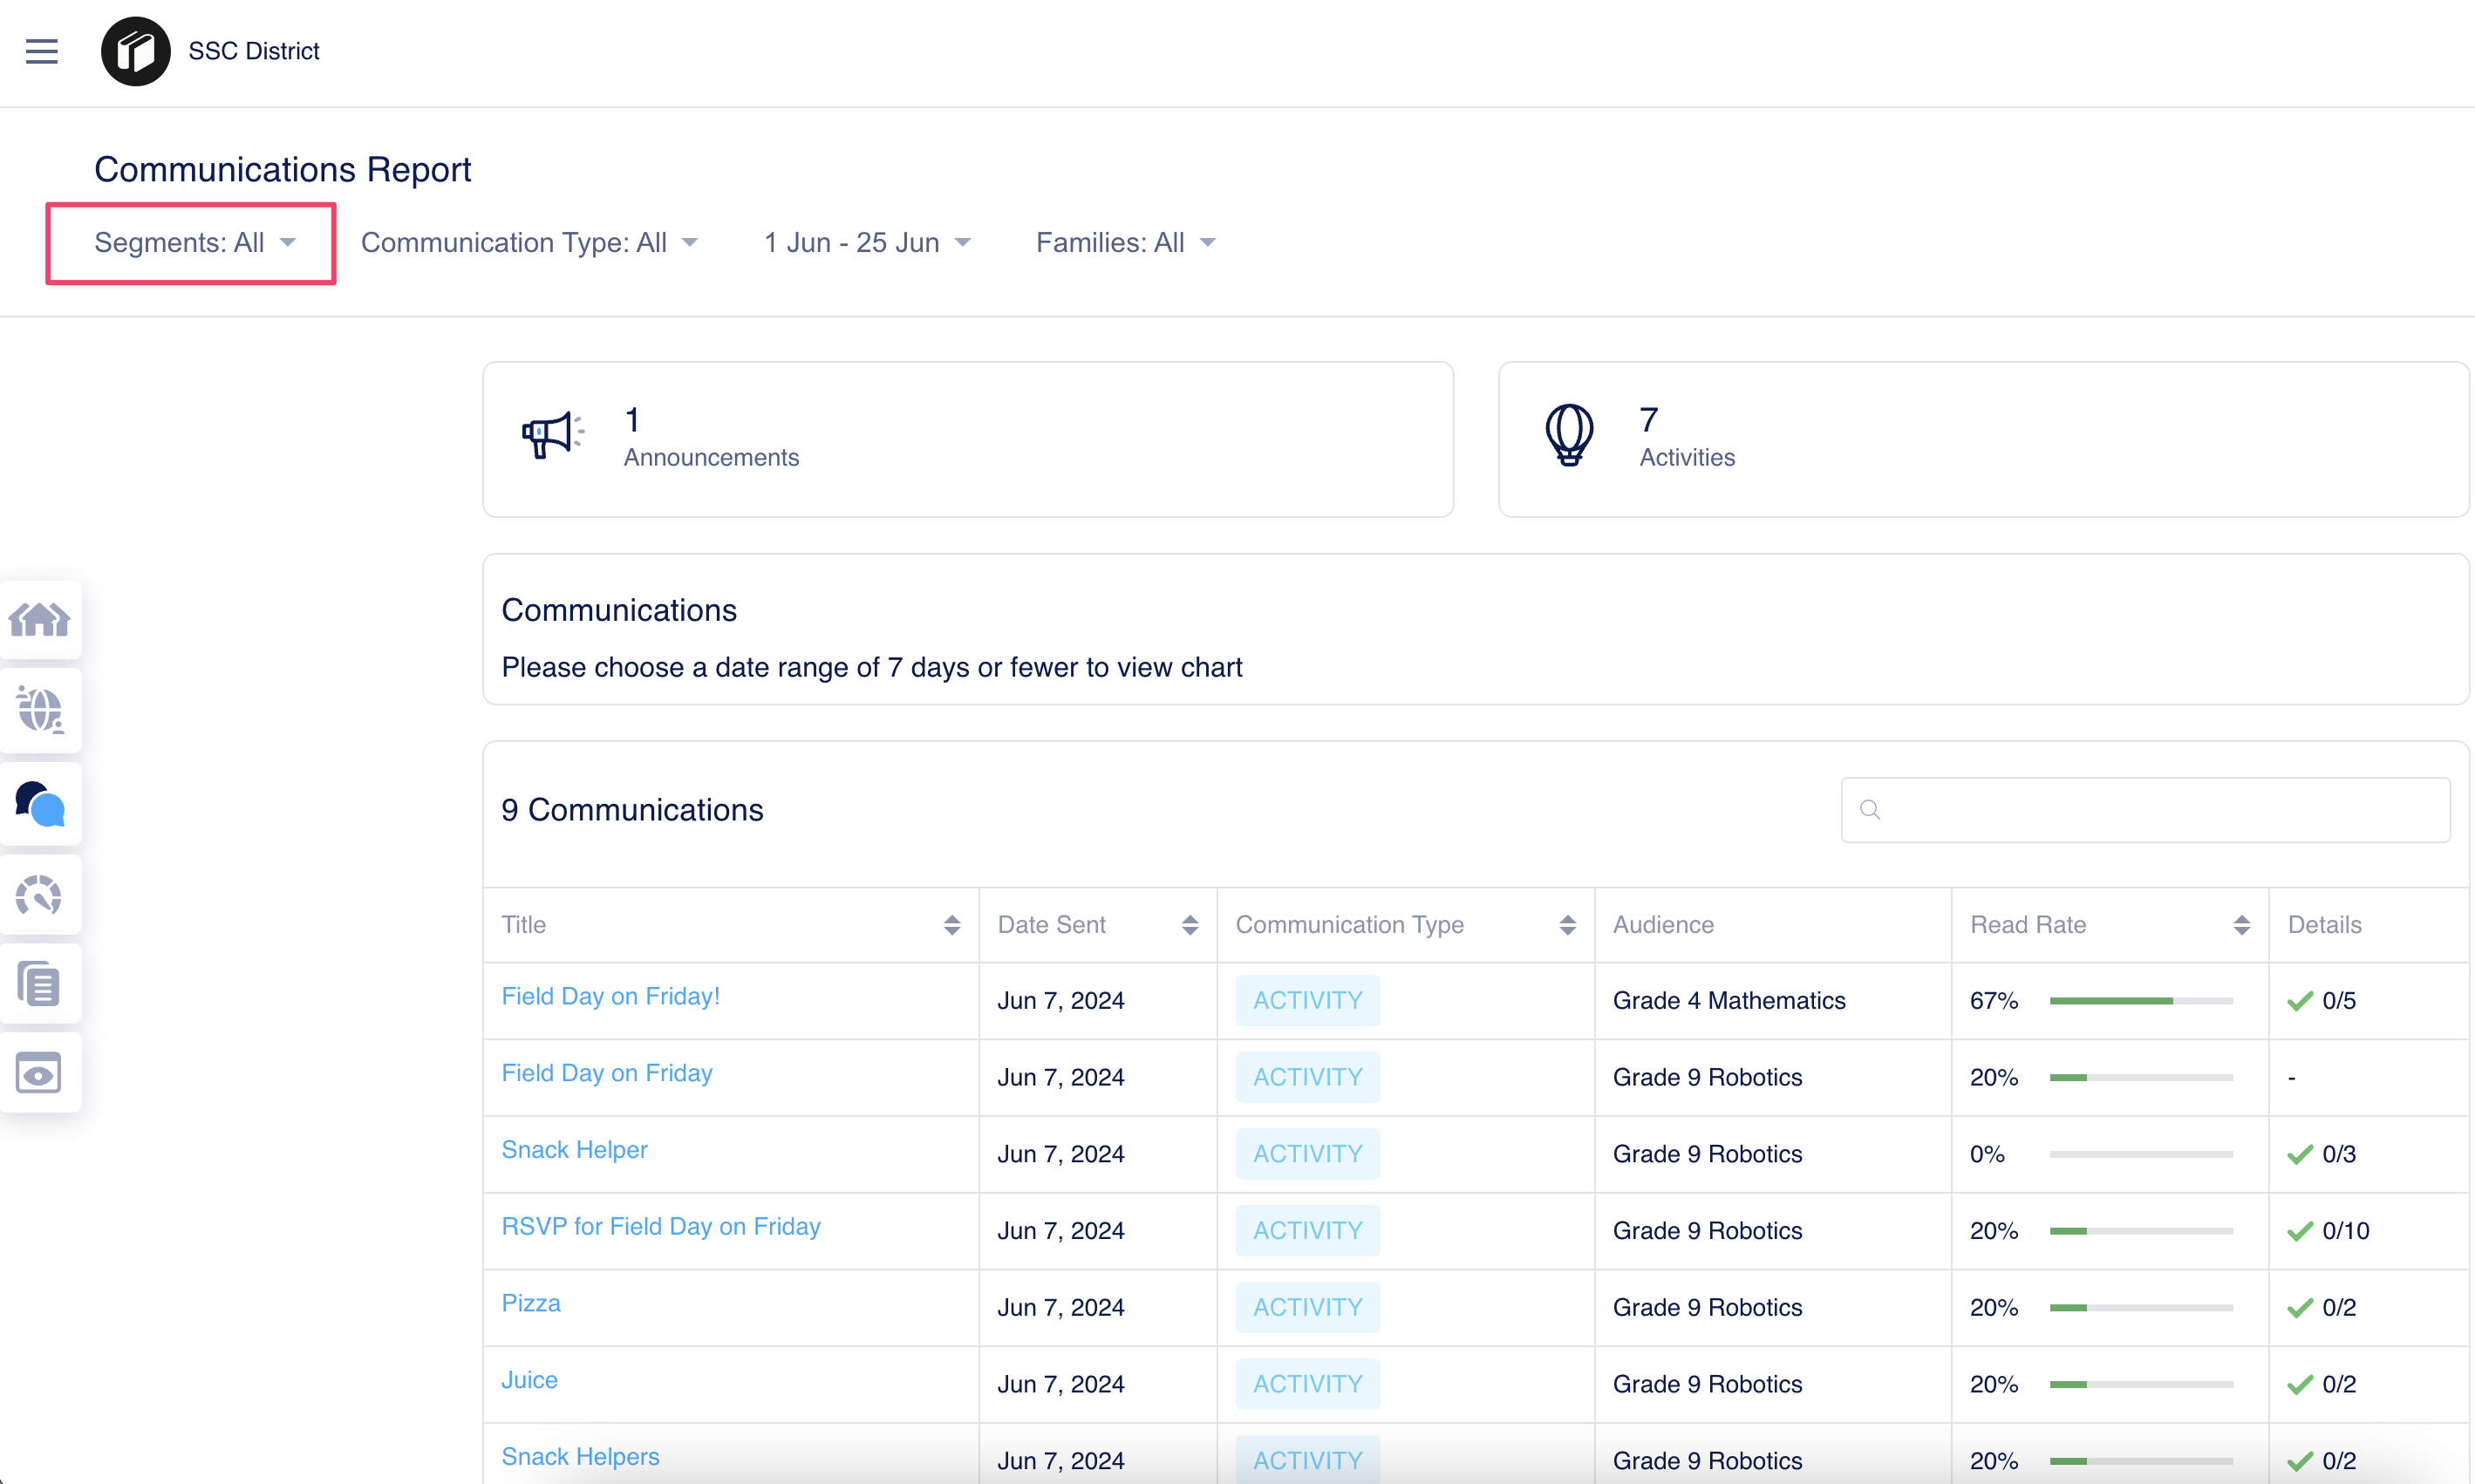Click the SSC District logo

click(x=136, y=51)
